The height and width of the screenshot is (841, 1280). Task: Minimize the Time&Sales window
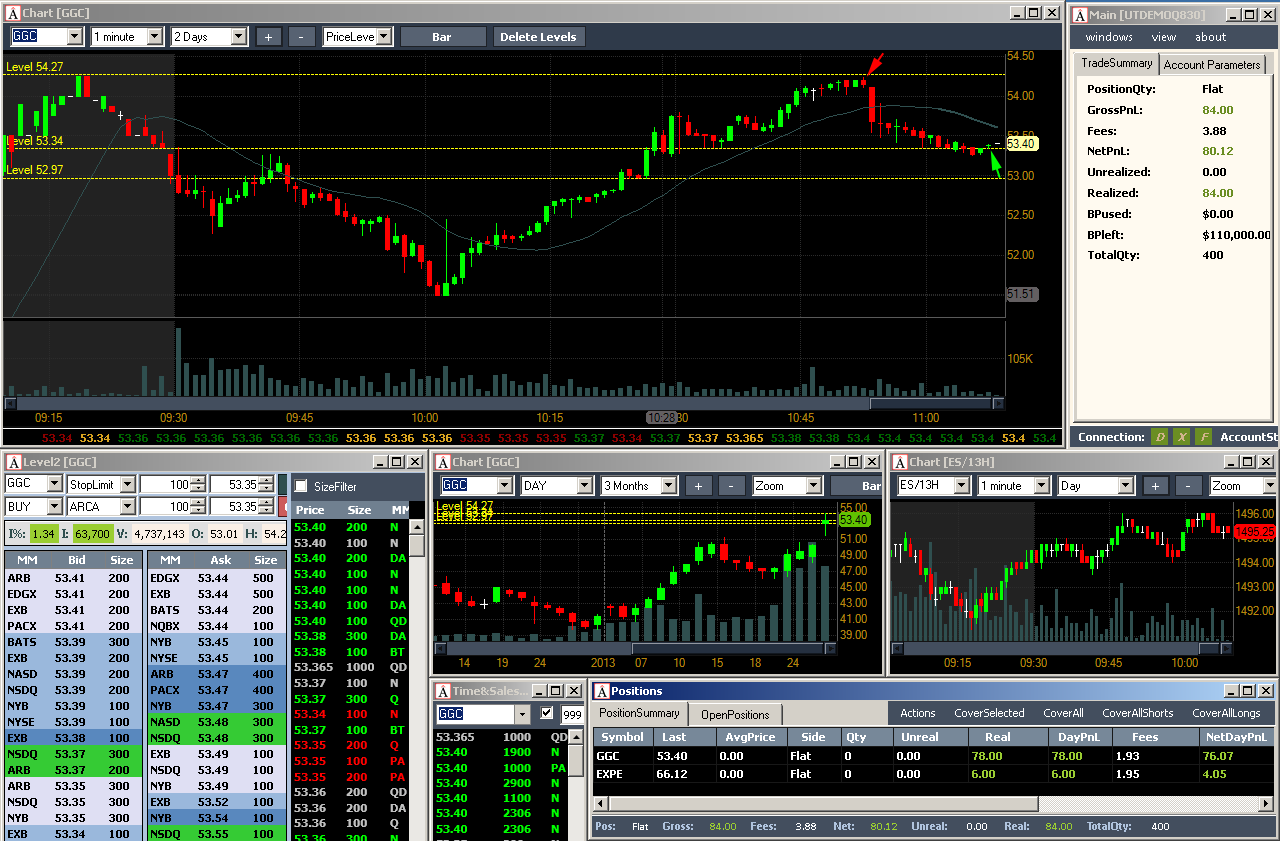(x=541, y=691)
